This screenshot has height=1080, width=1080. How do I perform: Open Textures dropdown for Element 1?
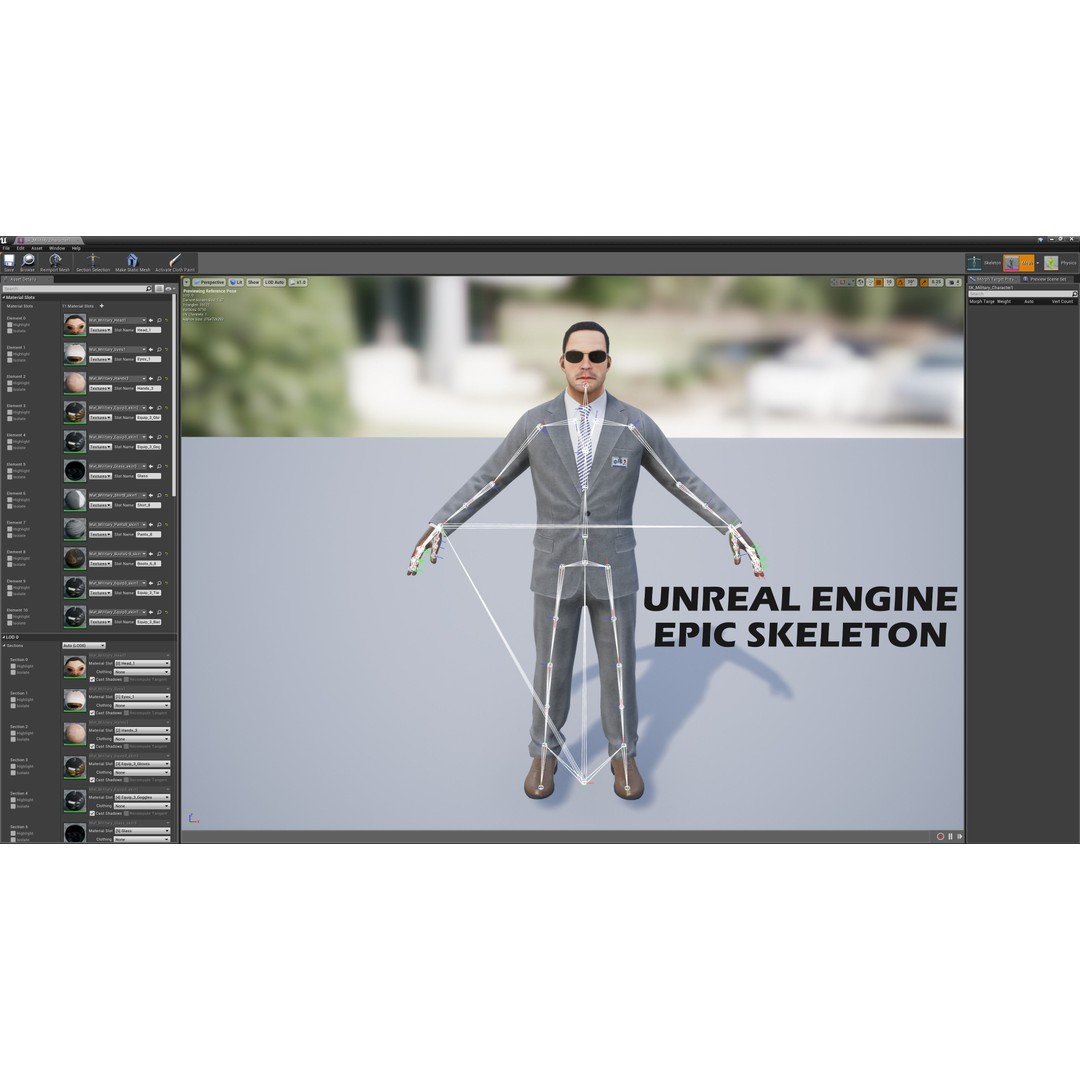(x=100, y=360)
